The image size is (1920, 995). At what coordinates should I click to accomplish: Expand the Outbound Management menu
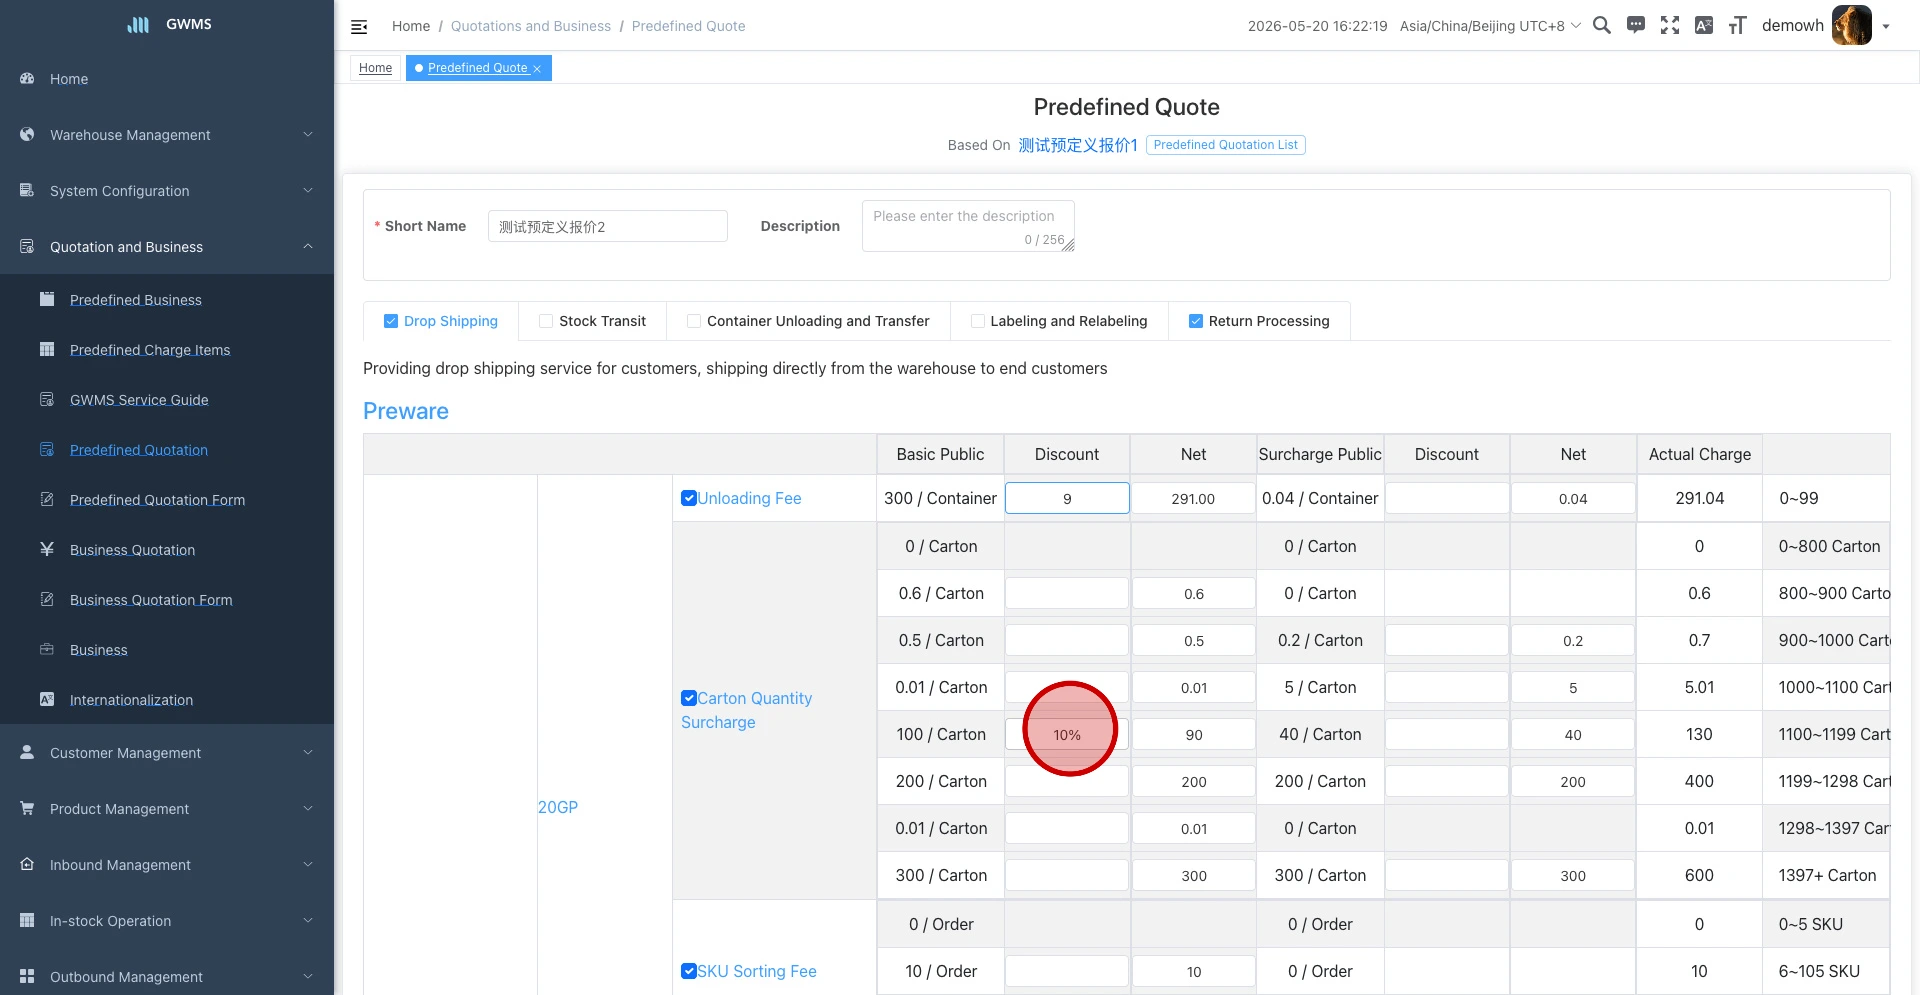tap(308, 976)
